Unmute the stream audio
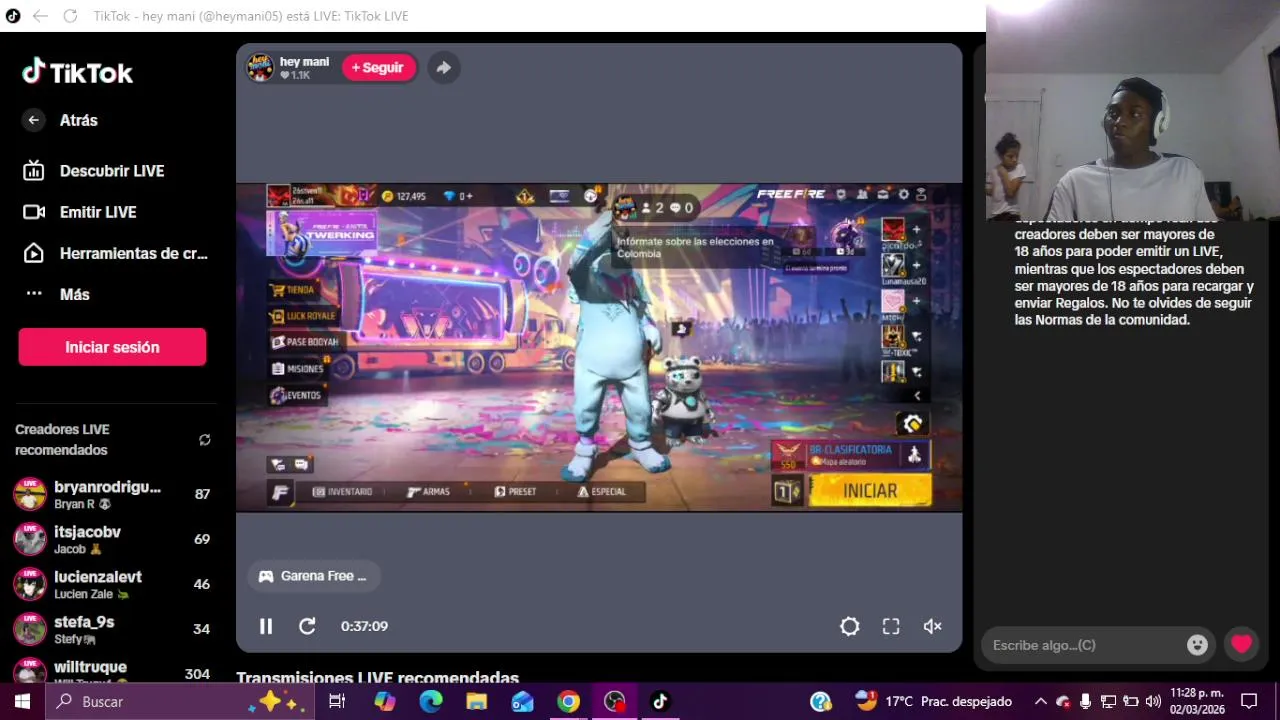The width and height of the screenshot is (1280, 720). 932,626
